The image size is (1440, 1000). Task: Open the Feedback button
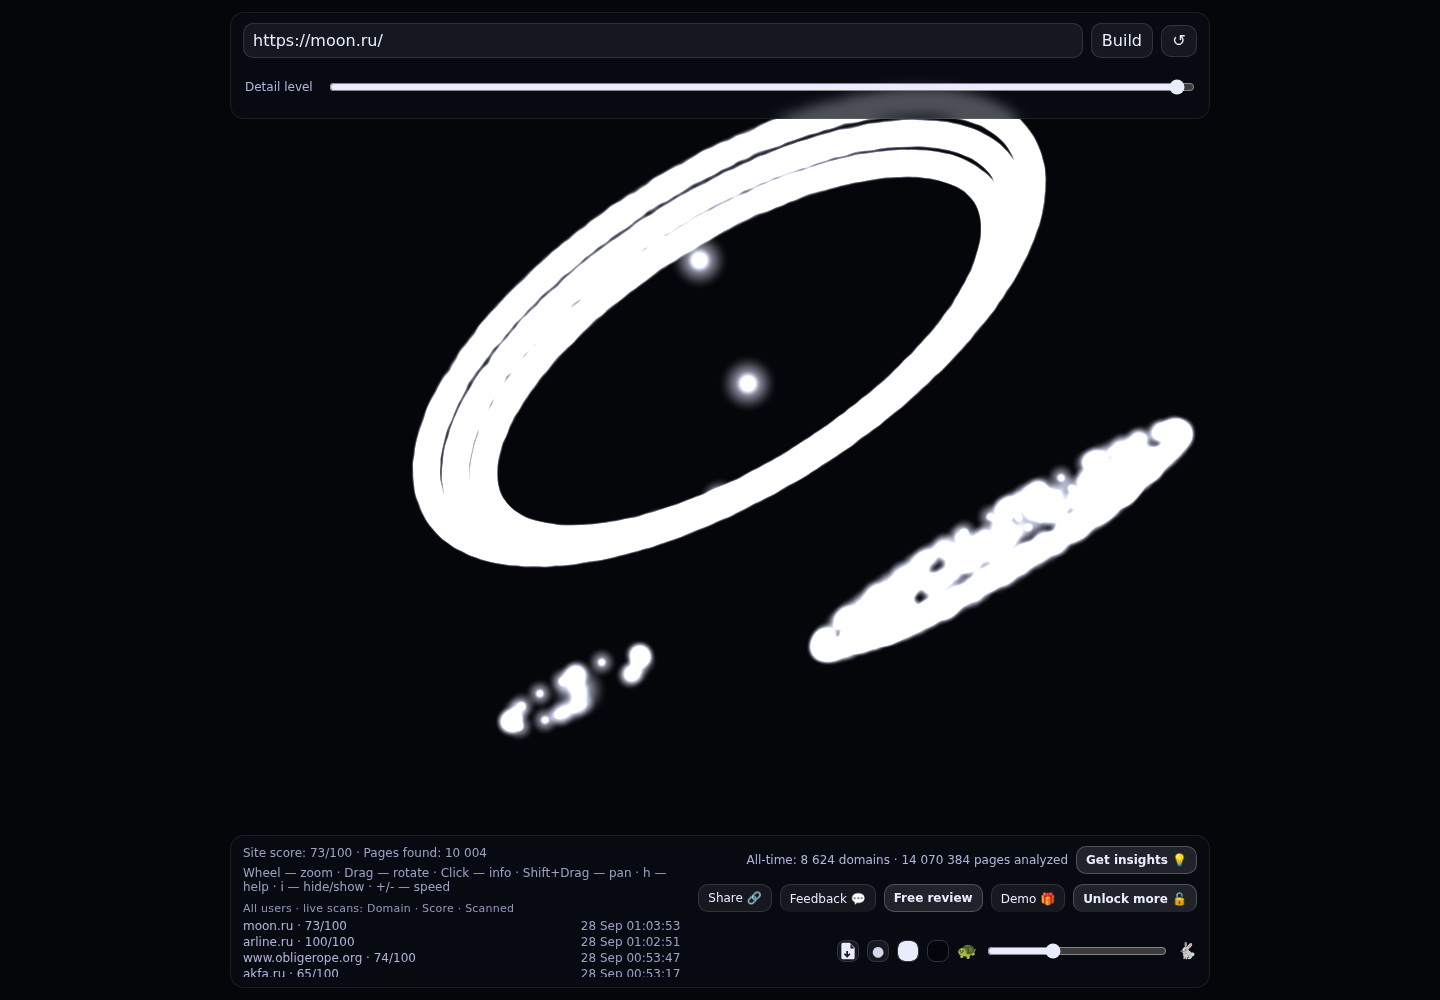click(x=828, y=898)
